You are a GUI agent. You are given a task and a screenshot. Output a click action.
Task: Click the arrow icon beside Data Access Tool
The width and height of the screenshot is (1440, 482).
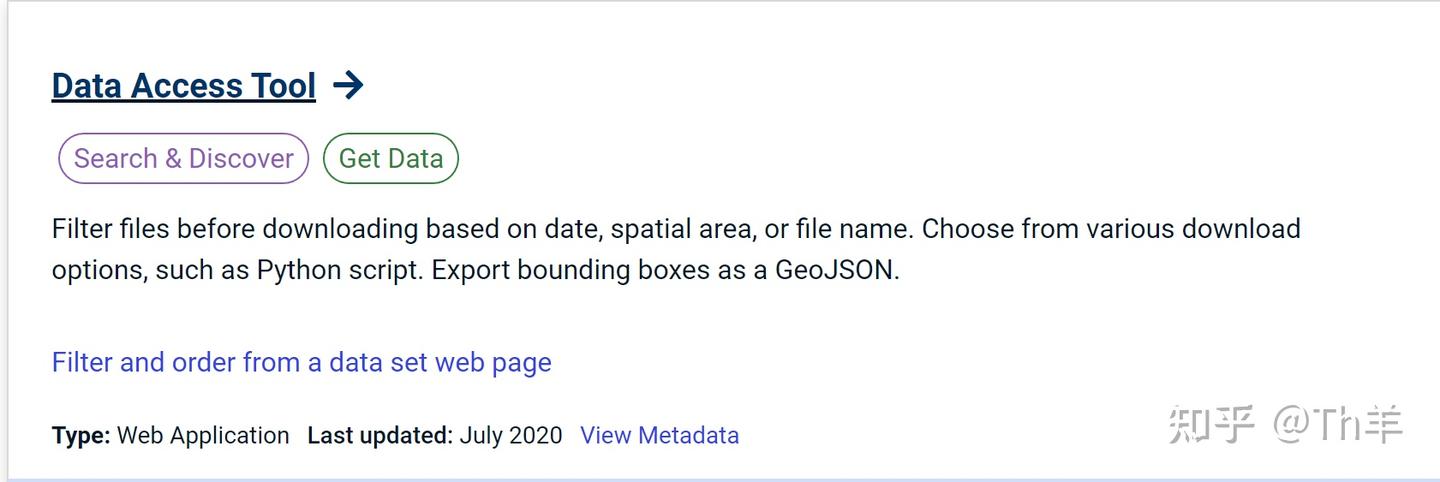348,86
